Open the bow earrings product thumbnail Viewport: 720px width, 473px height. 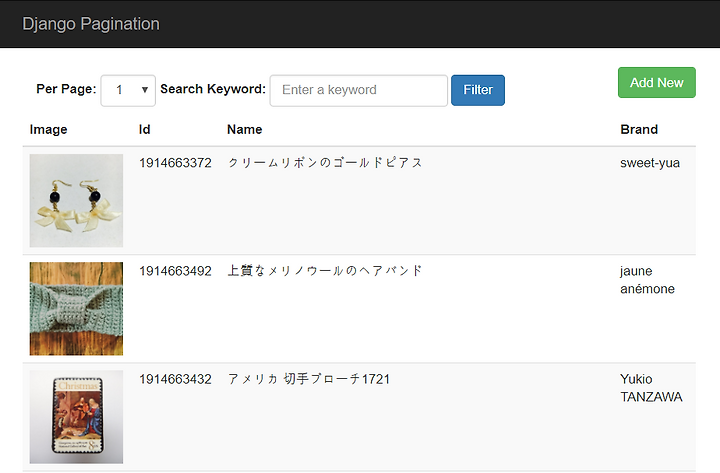click(76, 200)
